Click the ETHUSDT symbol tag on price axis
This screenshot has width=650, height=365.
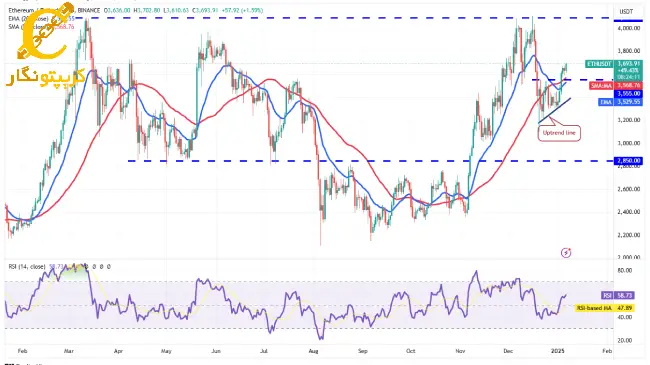coord(599,64)
